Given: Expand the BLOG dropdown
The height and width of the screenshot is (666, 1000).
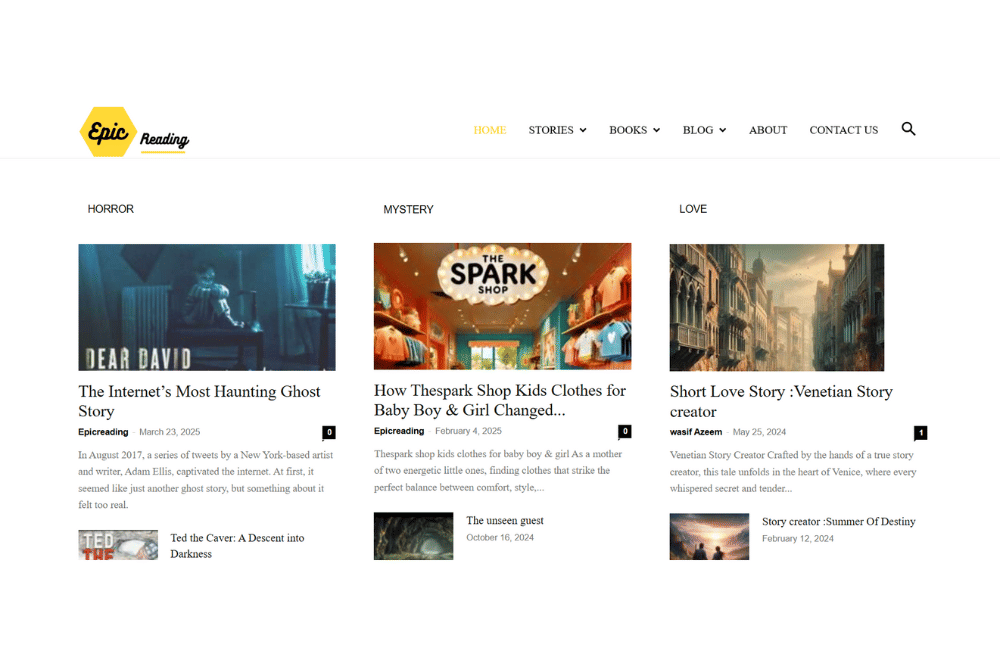Looking at the screenshot, I should pyautogui.click(x=704, y=130).
